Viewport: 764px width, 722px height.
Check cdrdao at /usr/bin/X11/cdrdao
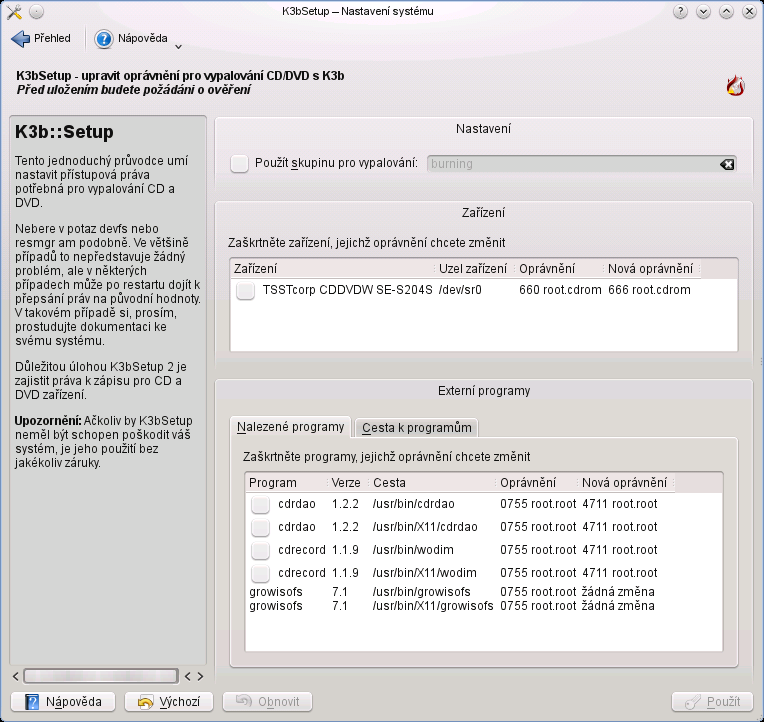pos(260,527)
